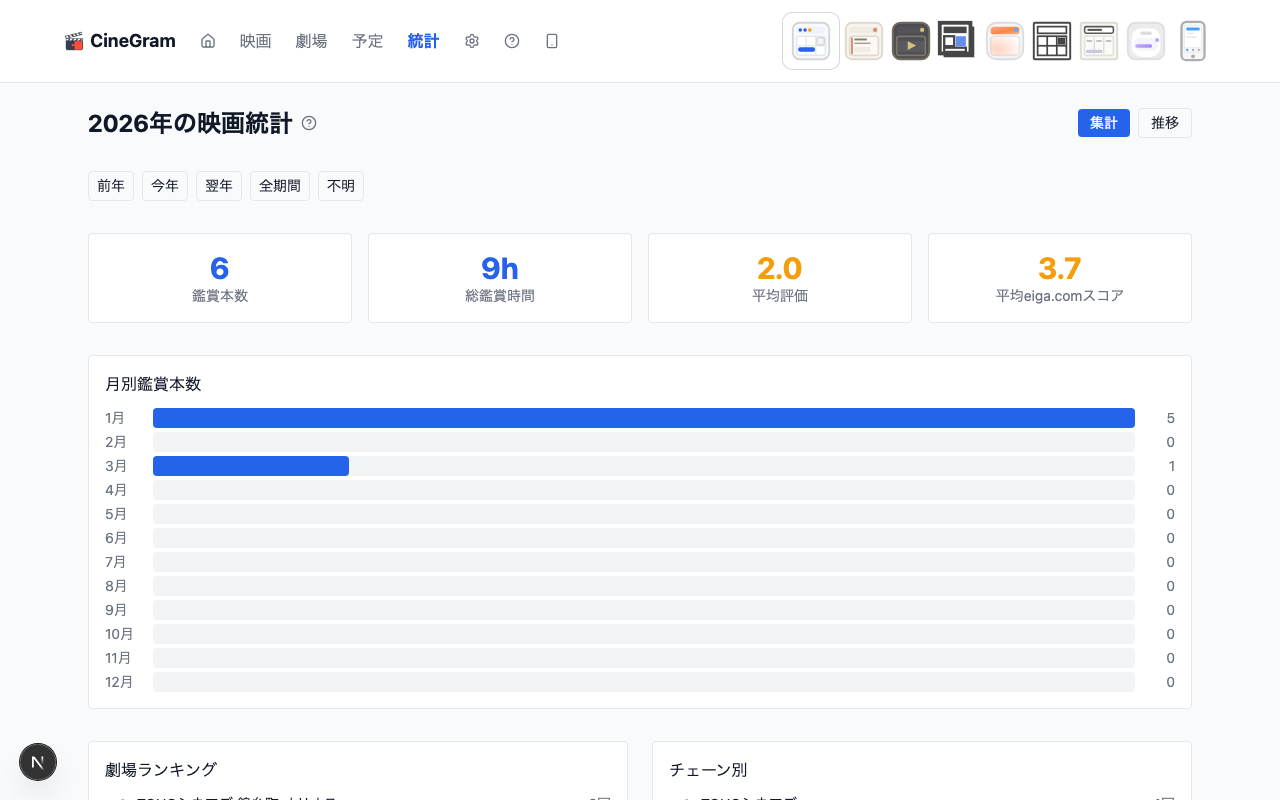Click the blue 集計 button
The height and width of the screenshot is (800, 1280).
[1103, 123]
